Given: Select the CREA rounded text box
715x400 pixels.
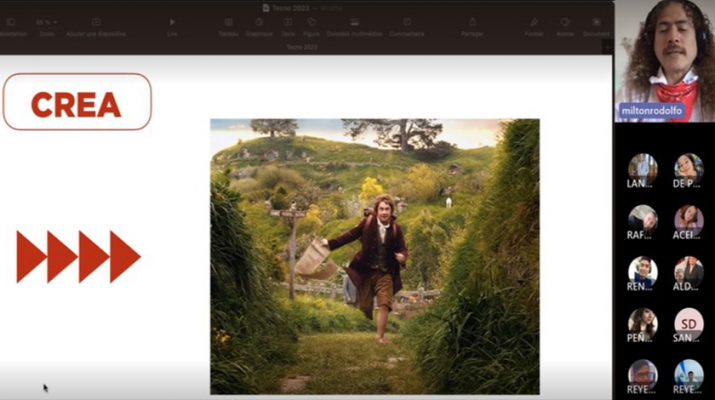Looking at the screenshot, I should (x=77, y=102).
